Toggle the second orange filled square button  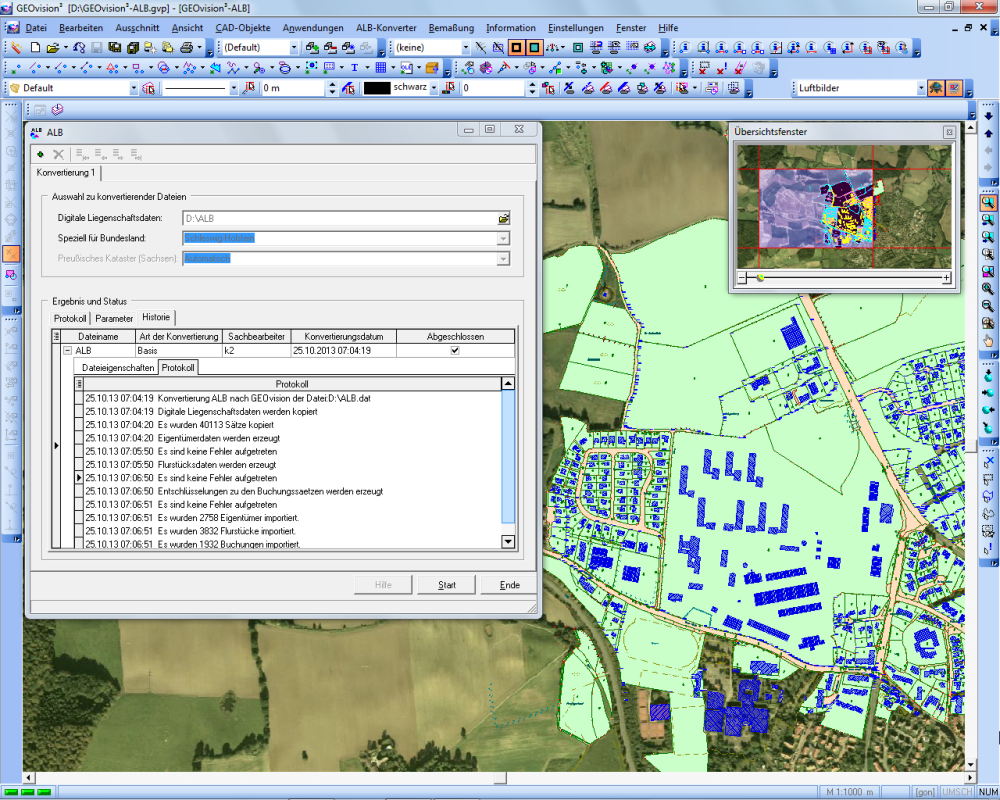point(534,47)
